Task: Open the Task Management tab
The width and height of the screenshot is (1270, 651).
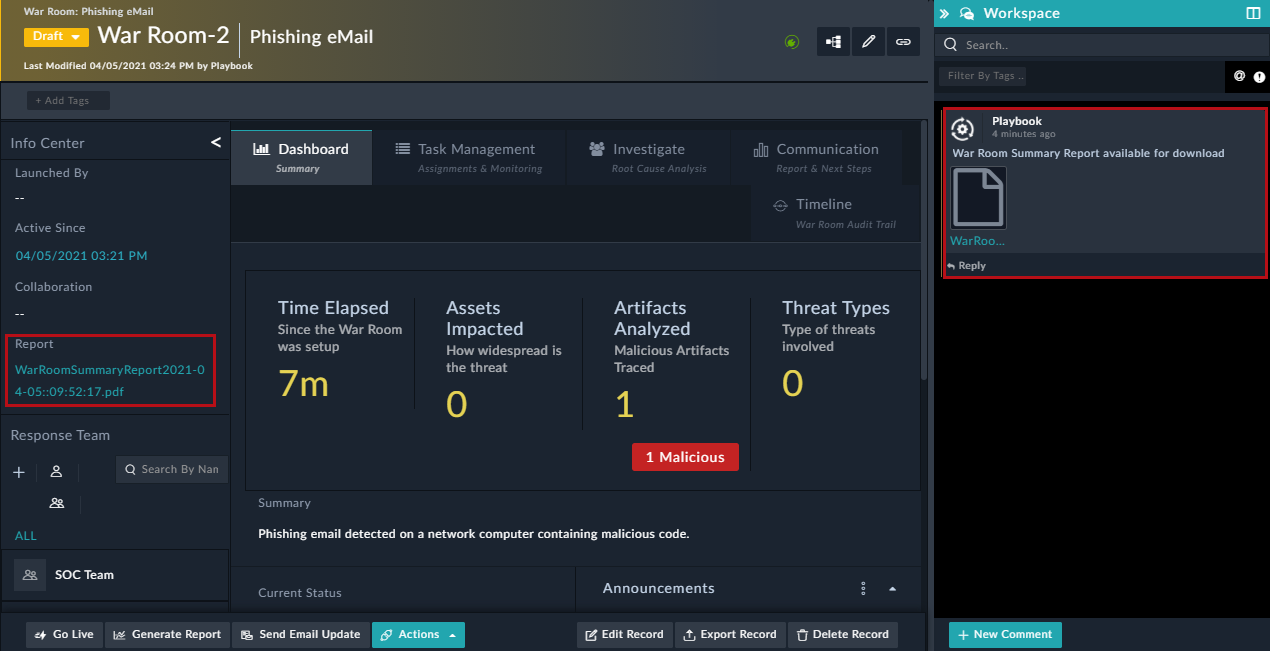Action: (468, 157)
